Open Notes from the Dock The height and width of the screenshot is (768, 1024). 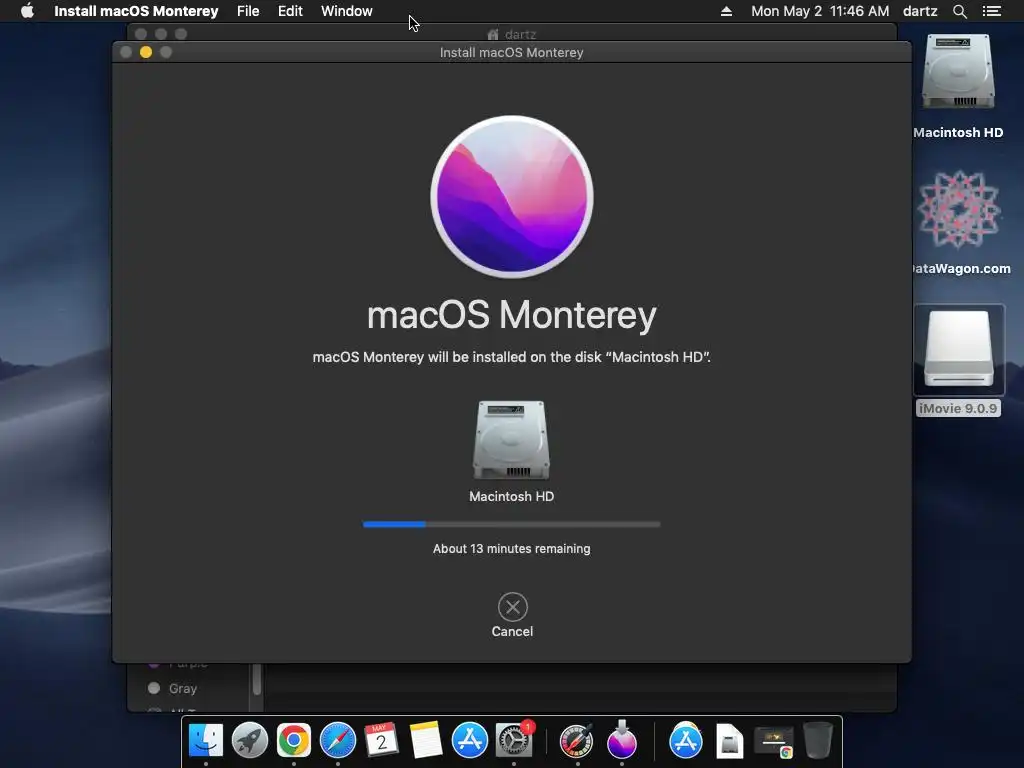426,740
